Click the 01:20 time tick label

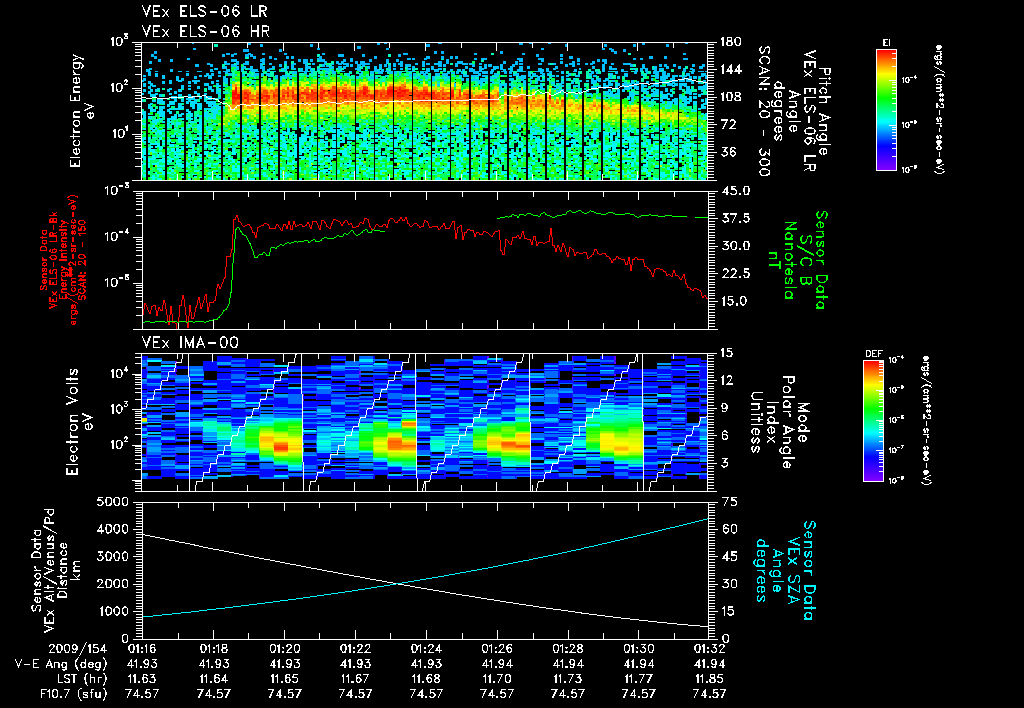284,649
